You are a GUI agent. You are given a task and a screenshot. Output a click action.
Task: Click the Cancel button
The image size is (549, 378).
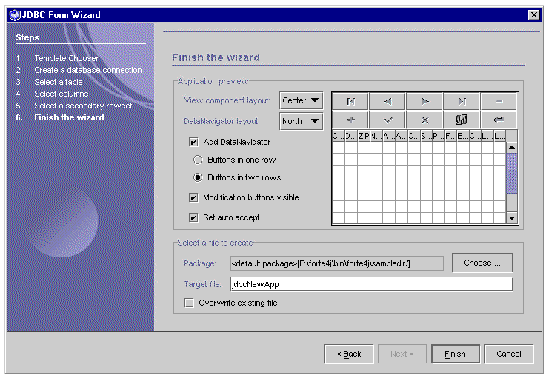coord(509,354)
